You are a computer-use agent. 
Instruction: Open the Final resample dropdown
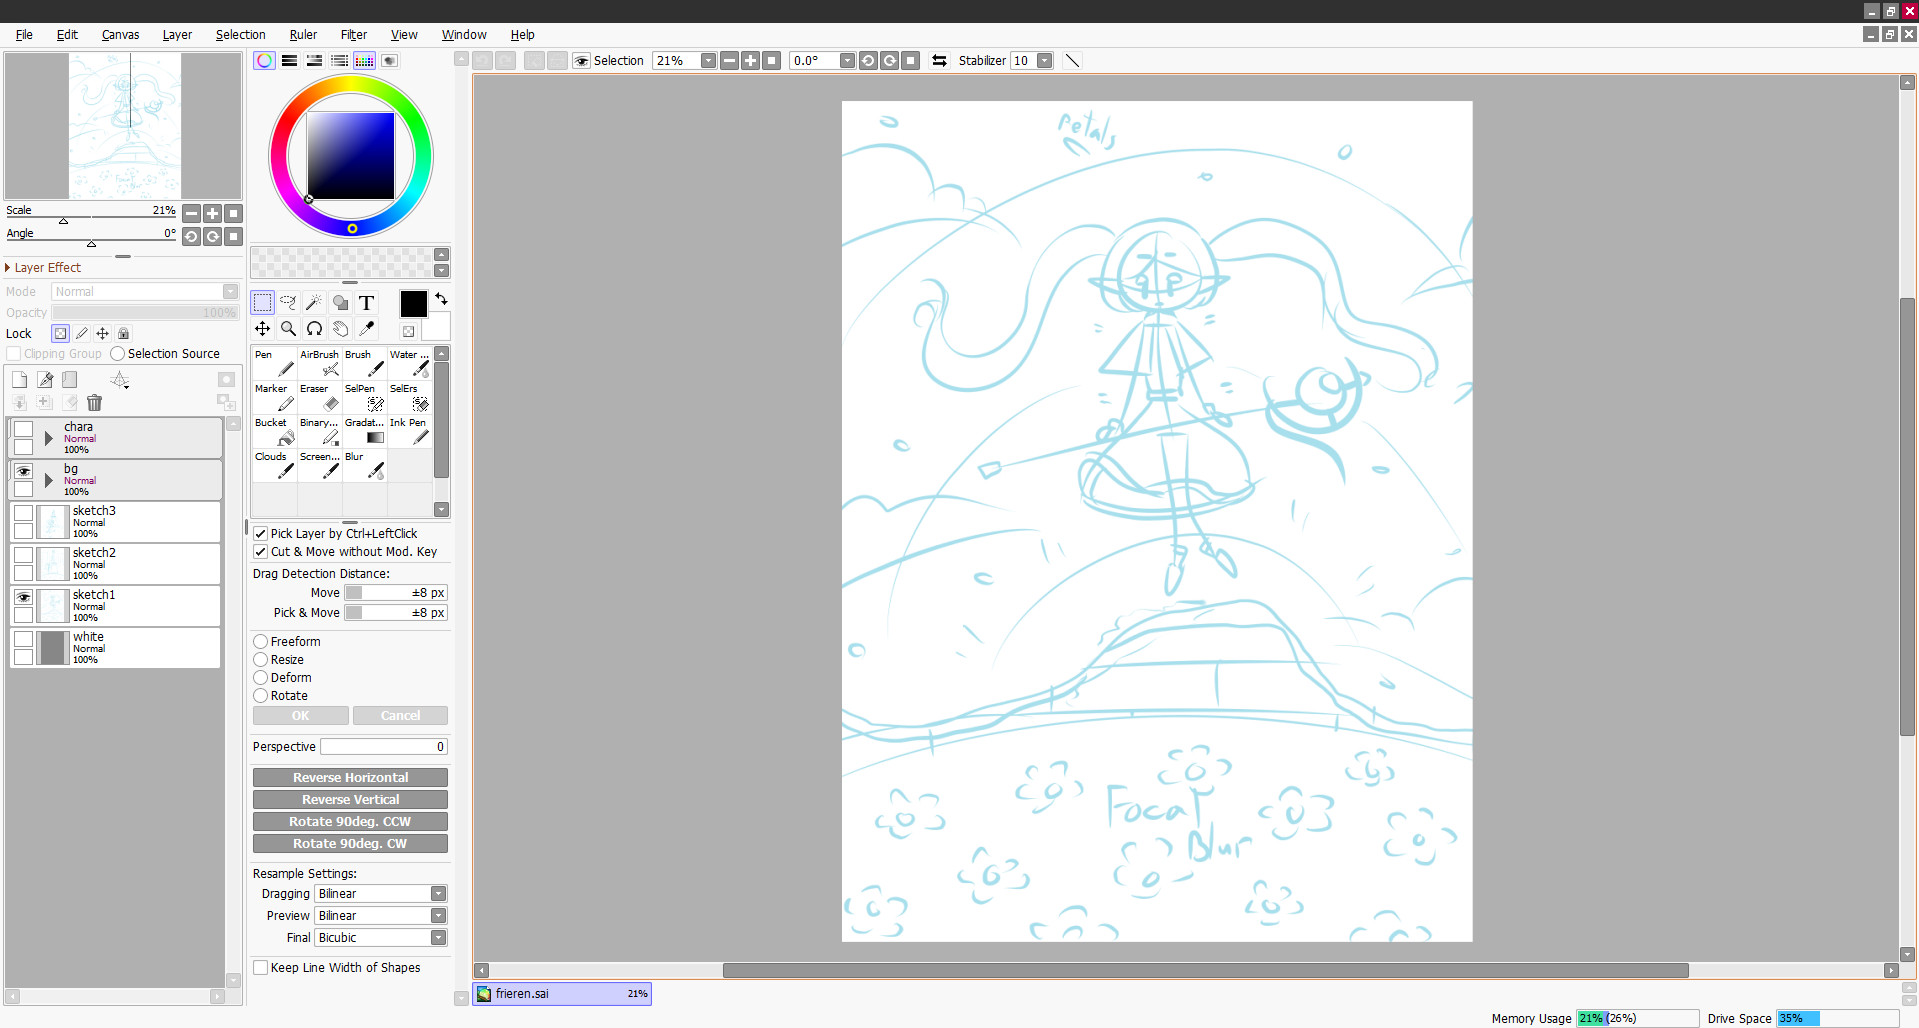438,938
